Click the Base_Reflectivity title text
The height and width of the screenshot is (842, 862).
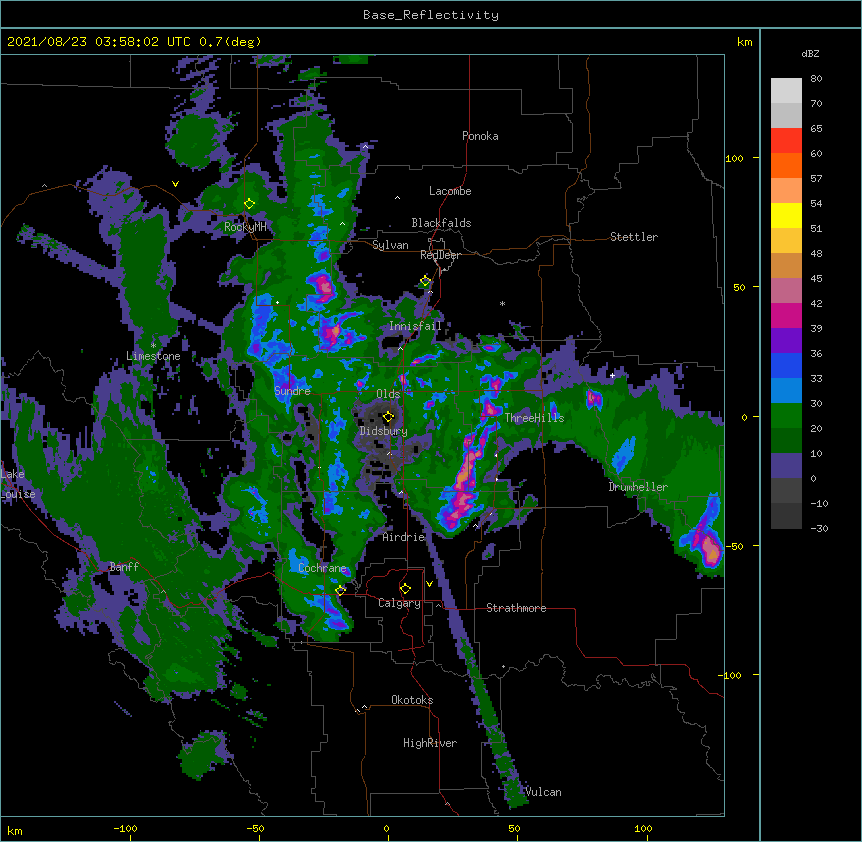[431, 15]
